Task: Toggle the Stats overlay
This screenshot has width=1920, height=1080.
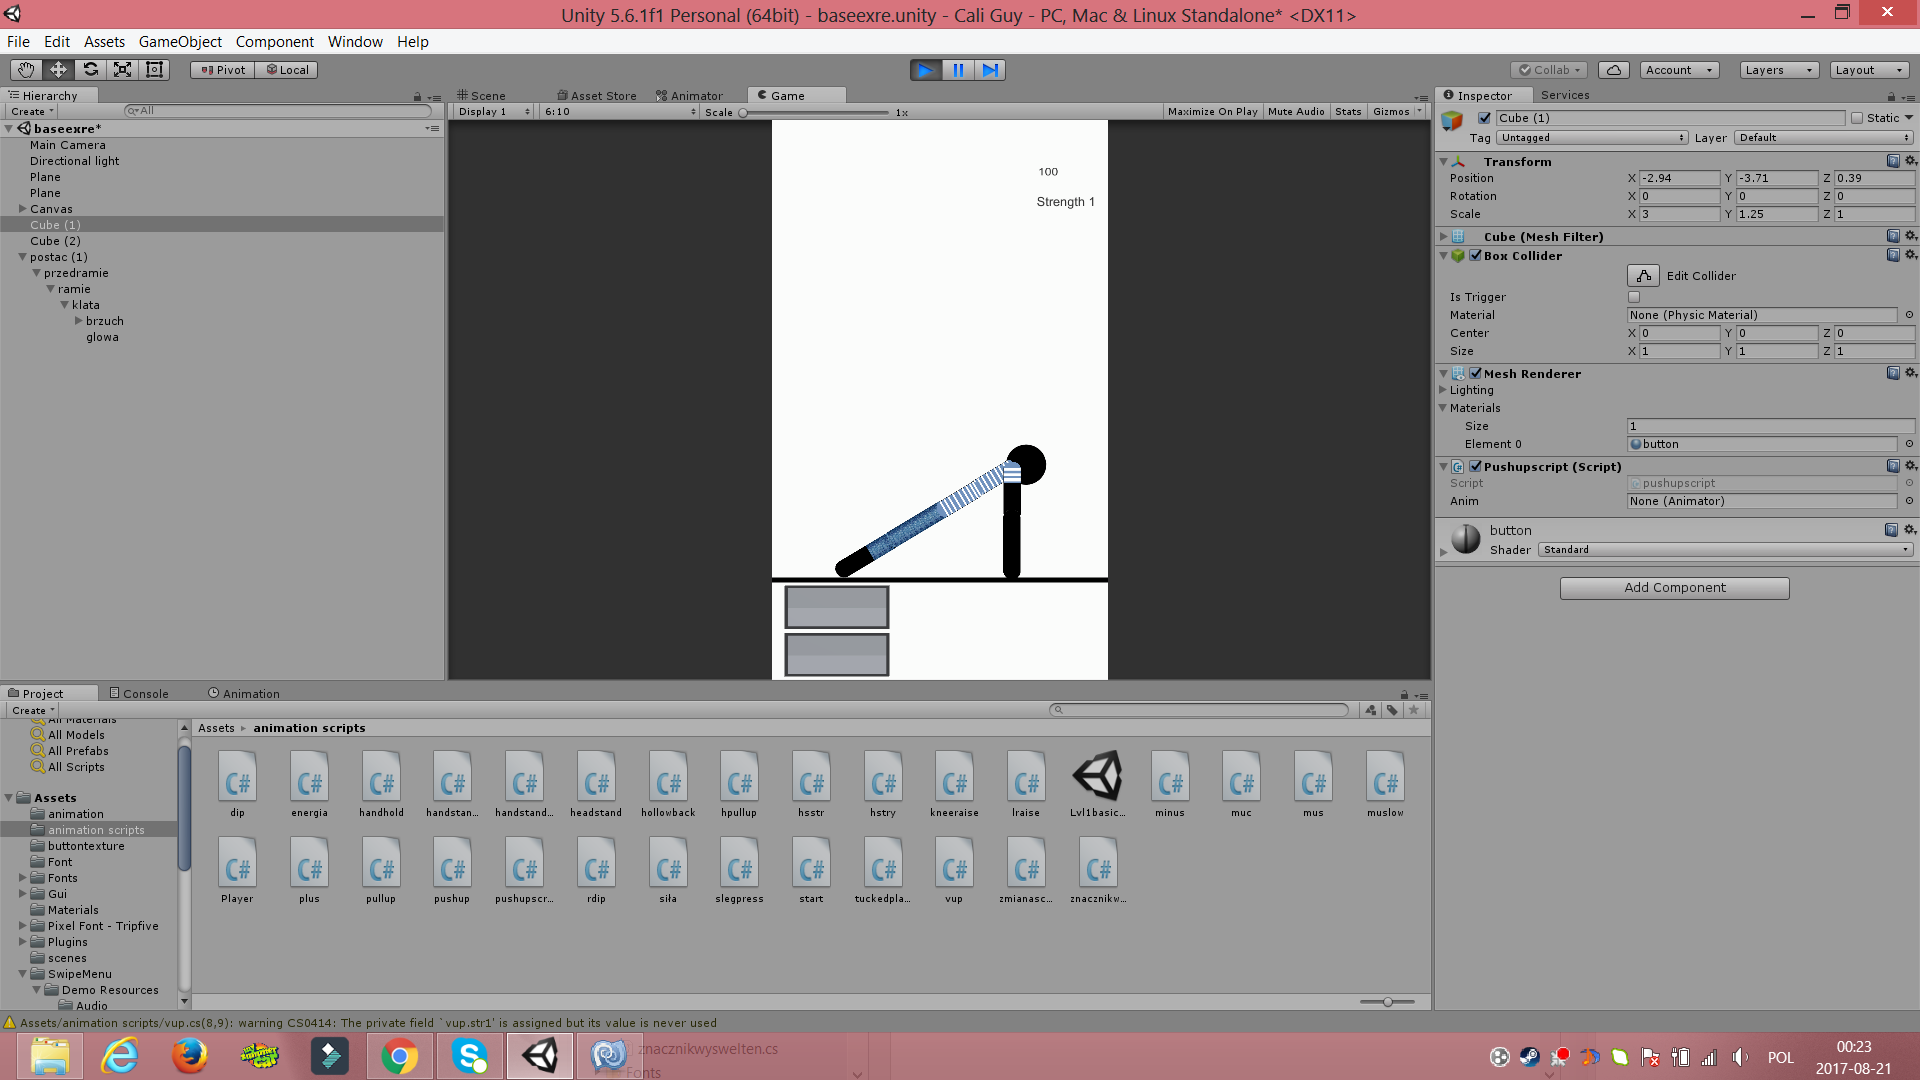Action: pos(1348,112)
